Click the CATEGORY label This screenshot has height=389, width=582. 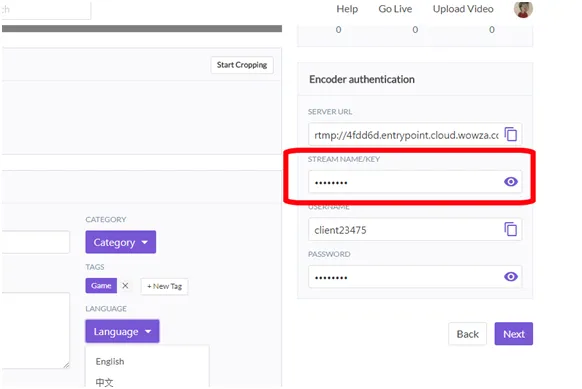point(106,219)
